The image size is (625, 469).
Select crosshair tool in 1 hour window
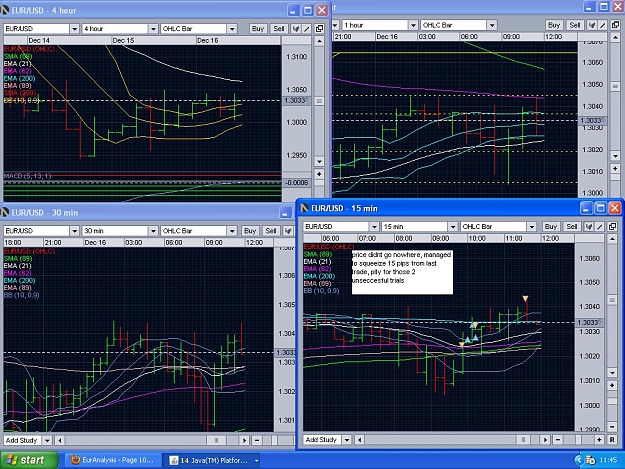pos(592,25)
